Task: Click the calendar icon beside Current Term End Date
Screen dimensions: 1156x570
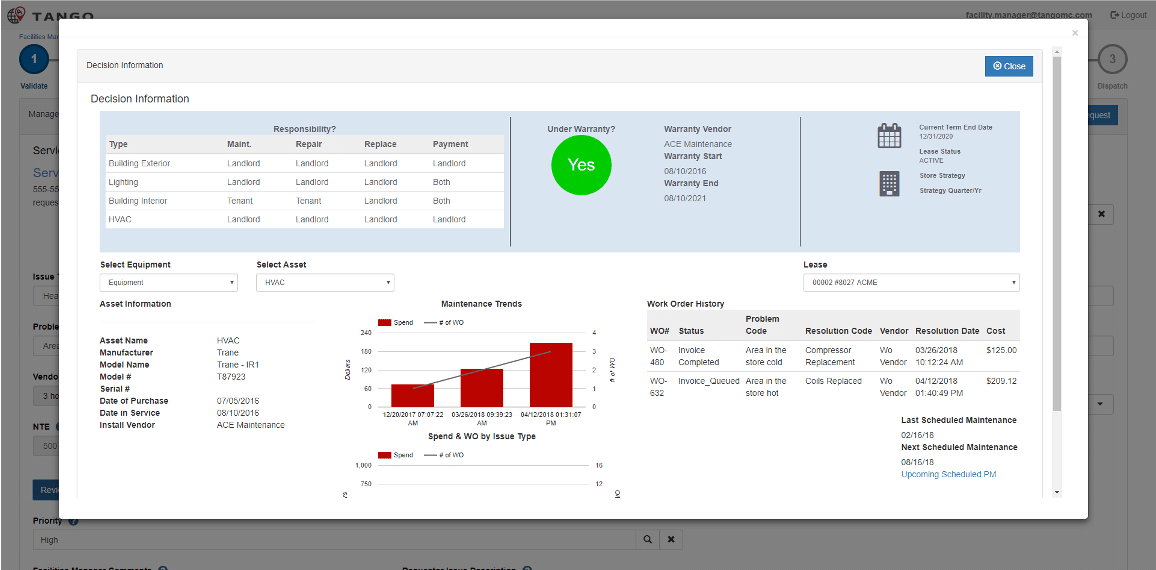Action: [x=889, y=137]
